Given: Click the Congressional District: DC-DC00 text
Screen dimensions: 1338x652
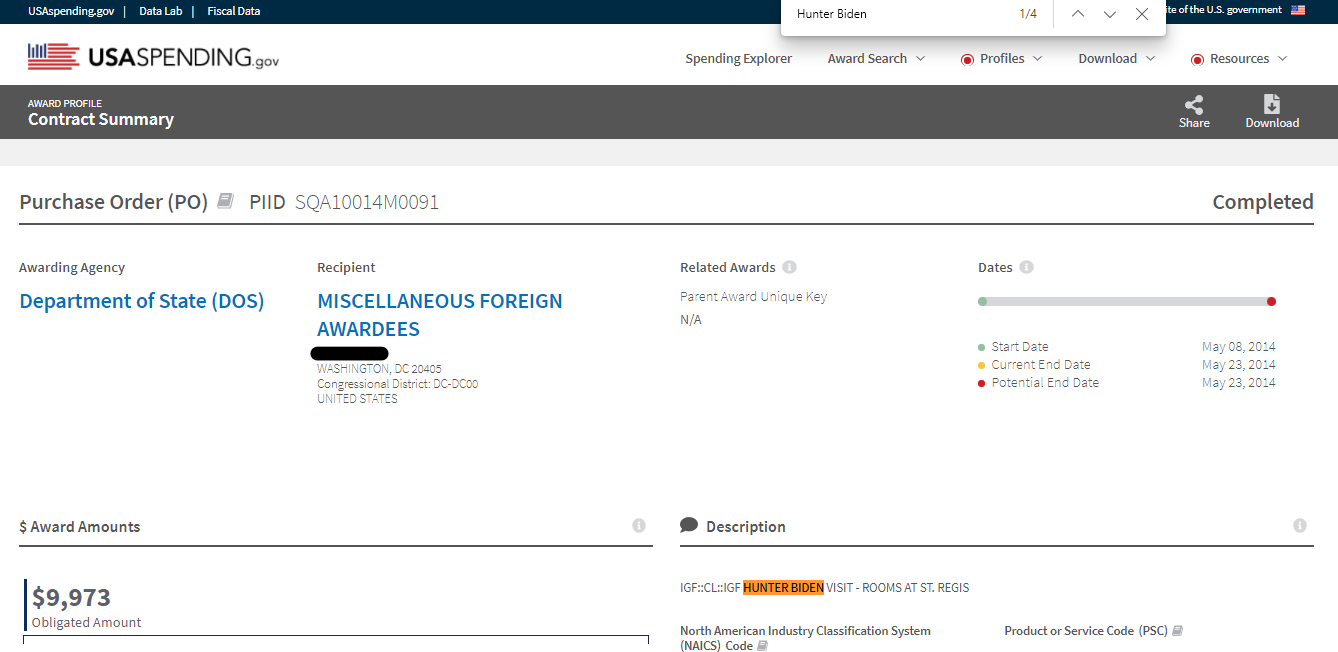Looking at the screenshot, I should 398,384.
